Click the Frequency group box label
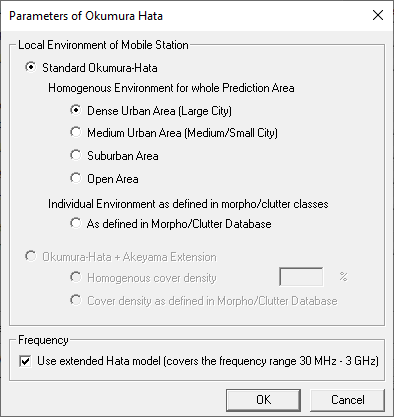Screen dimensions: 394x417 43,340
